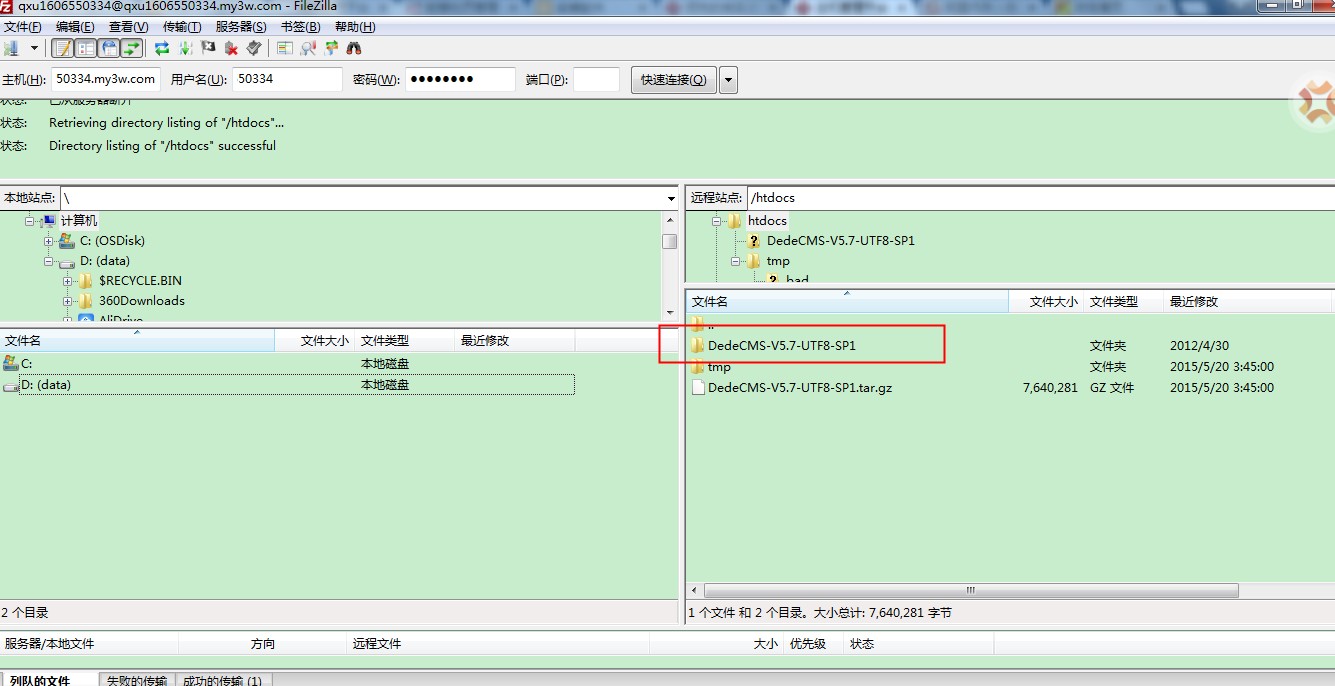Expand the C: (OSDisk) tree node

coord(49,241)
